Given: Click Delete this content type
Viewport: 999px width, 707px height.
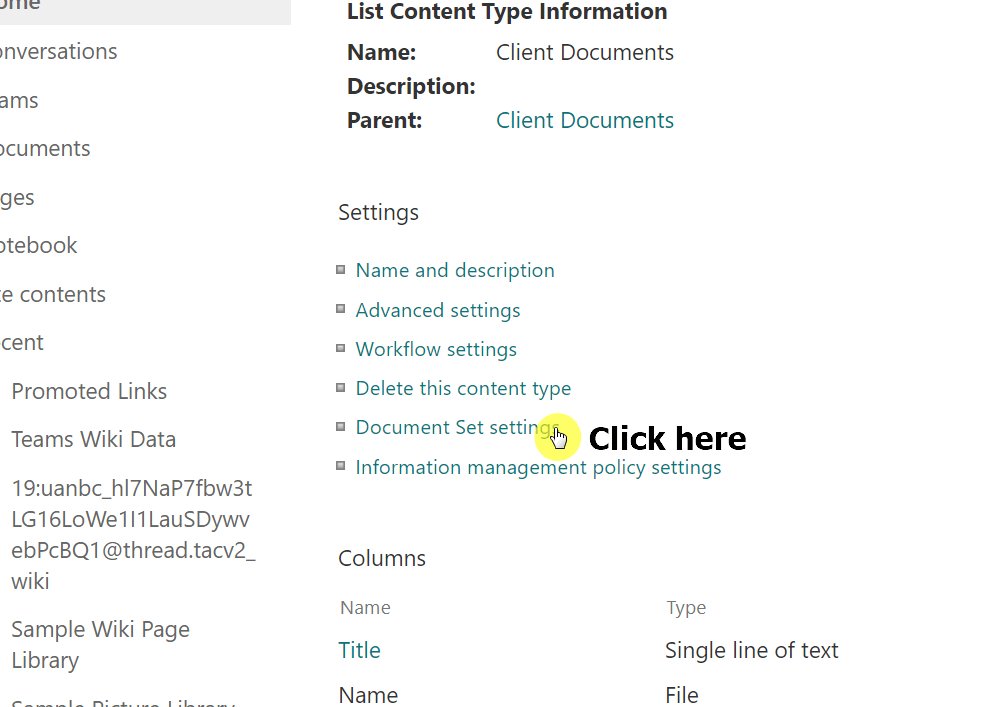Looking at the screenshot, I should pos(463,389).
